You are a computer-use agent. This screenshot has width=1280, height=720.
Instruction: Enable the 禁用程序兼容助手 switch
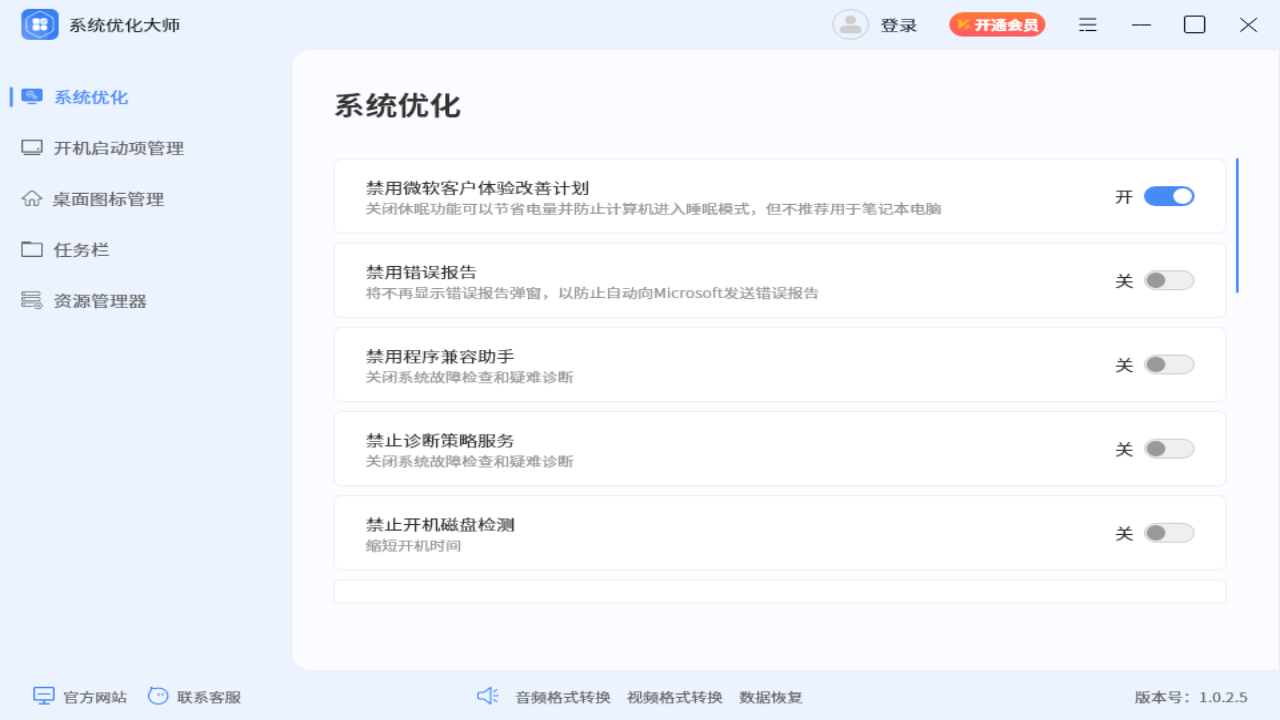1169,364
